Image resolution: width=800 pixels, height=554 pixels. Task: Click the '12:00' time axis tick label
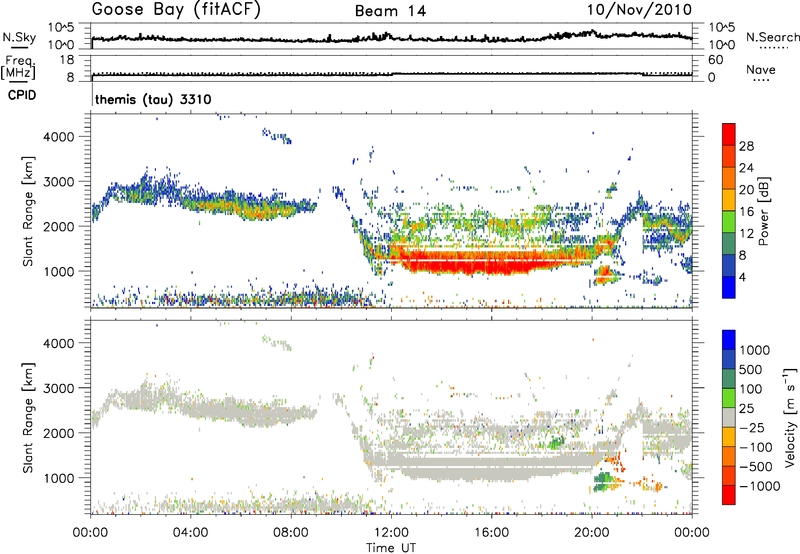point(391,533)
